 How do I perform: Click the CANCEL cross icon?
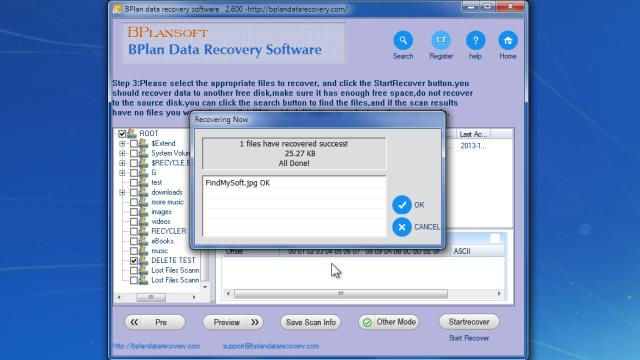pos(402,227)
